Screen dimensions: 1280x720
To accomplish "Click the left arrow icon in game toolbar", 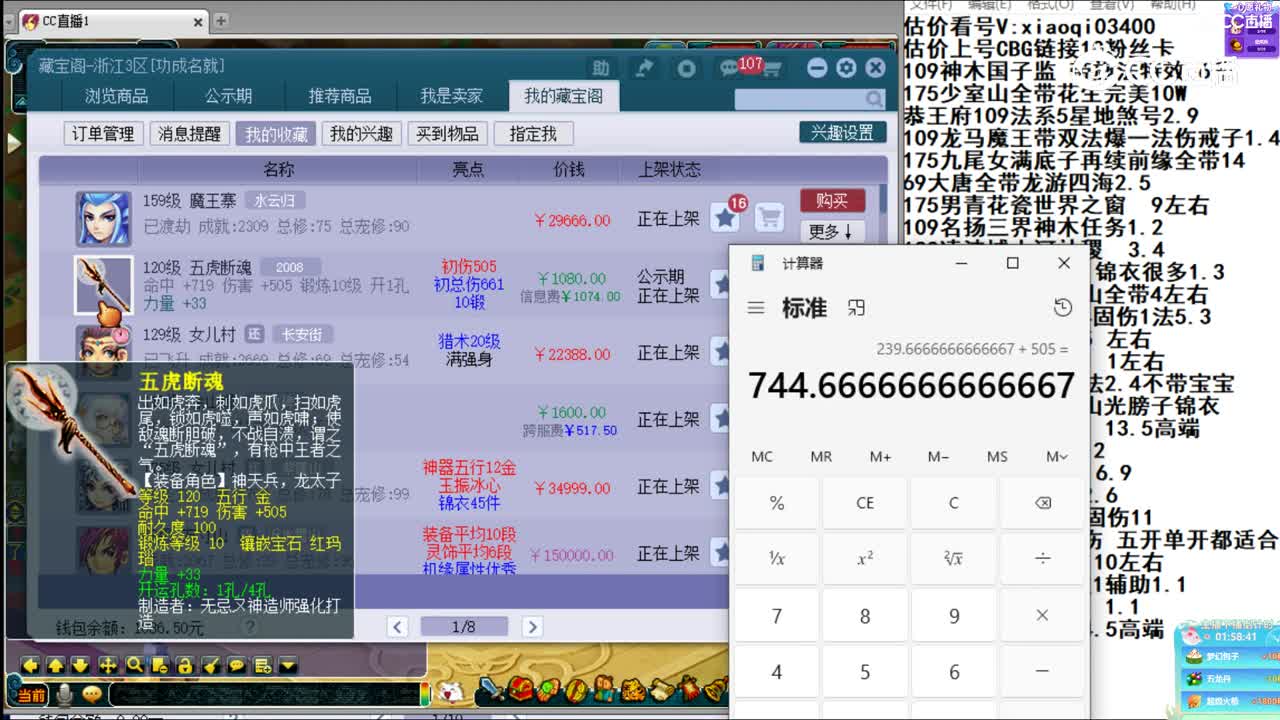I will (x=30, y=665).
